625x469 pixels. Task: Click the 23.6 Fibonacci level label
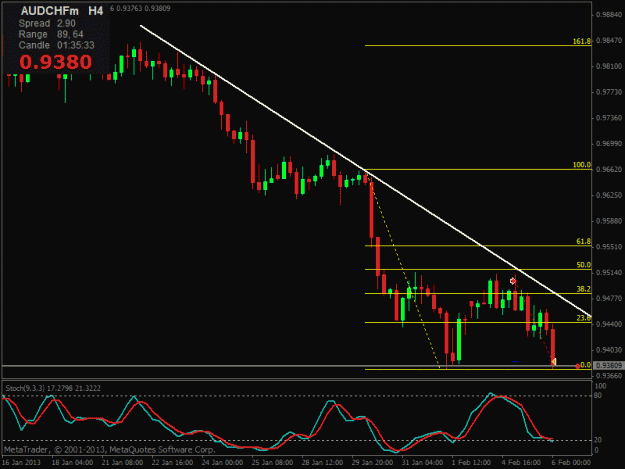coord(584,318)
